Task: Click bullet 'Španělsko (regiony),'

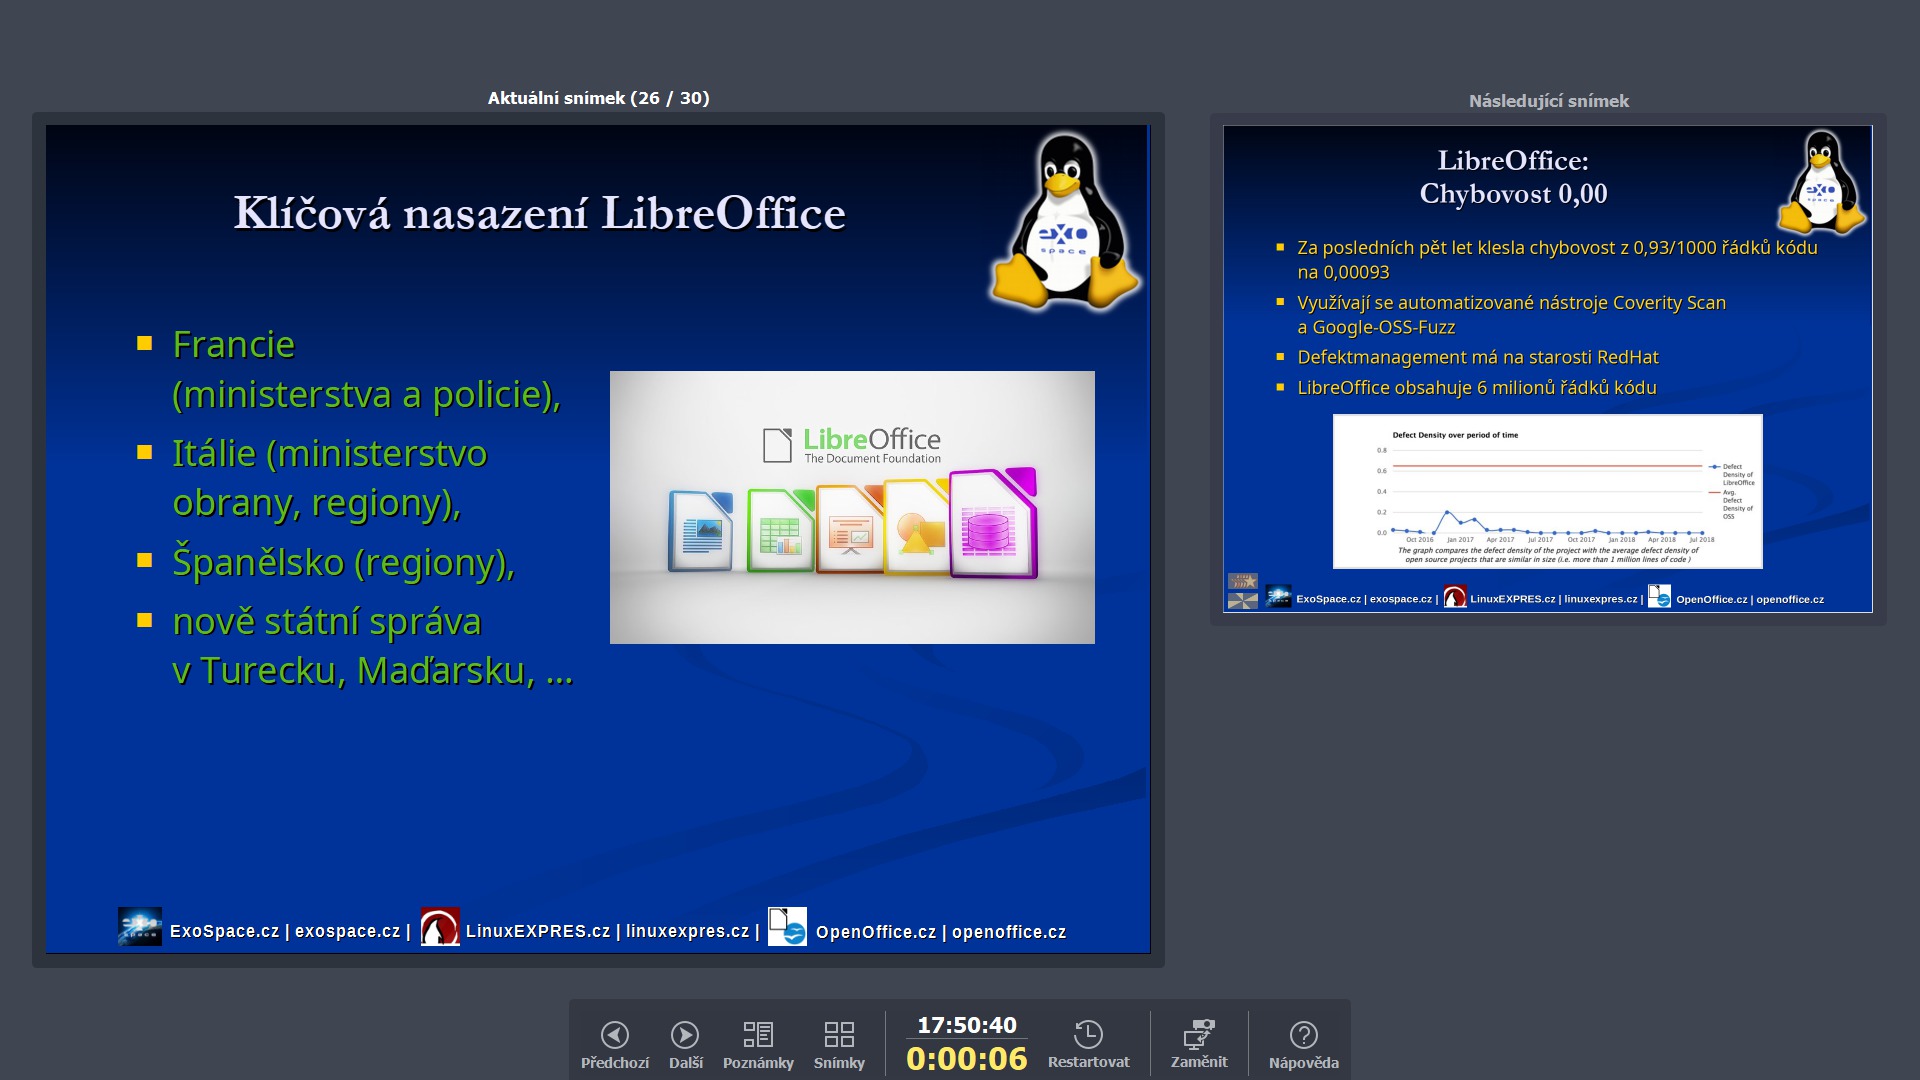Action: pyautogui.click(x=343, y=562)
